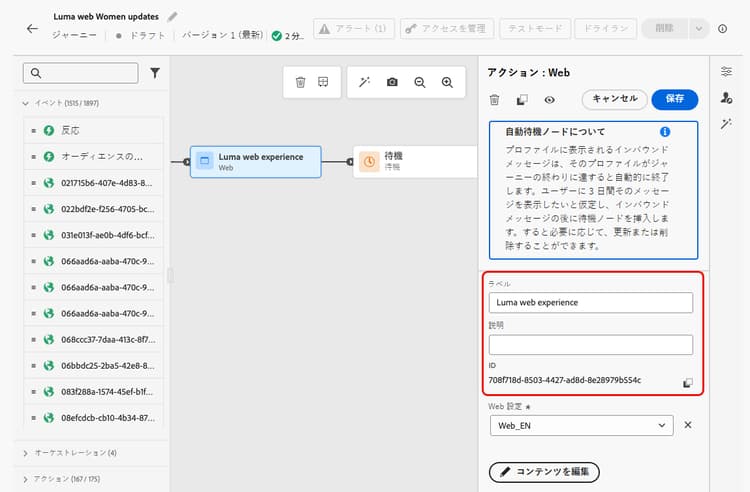Select the オーディエンスの... event
This screenshot has height=492, width=750.
(x=93, y=156)
